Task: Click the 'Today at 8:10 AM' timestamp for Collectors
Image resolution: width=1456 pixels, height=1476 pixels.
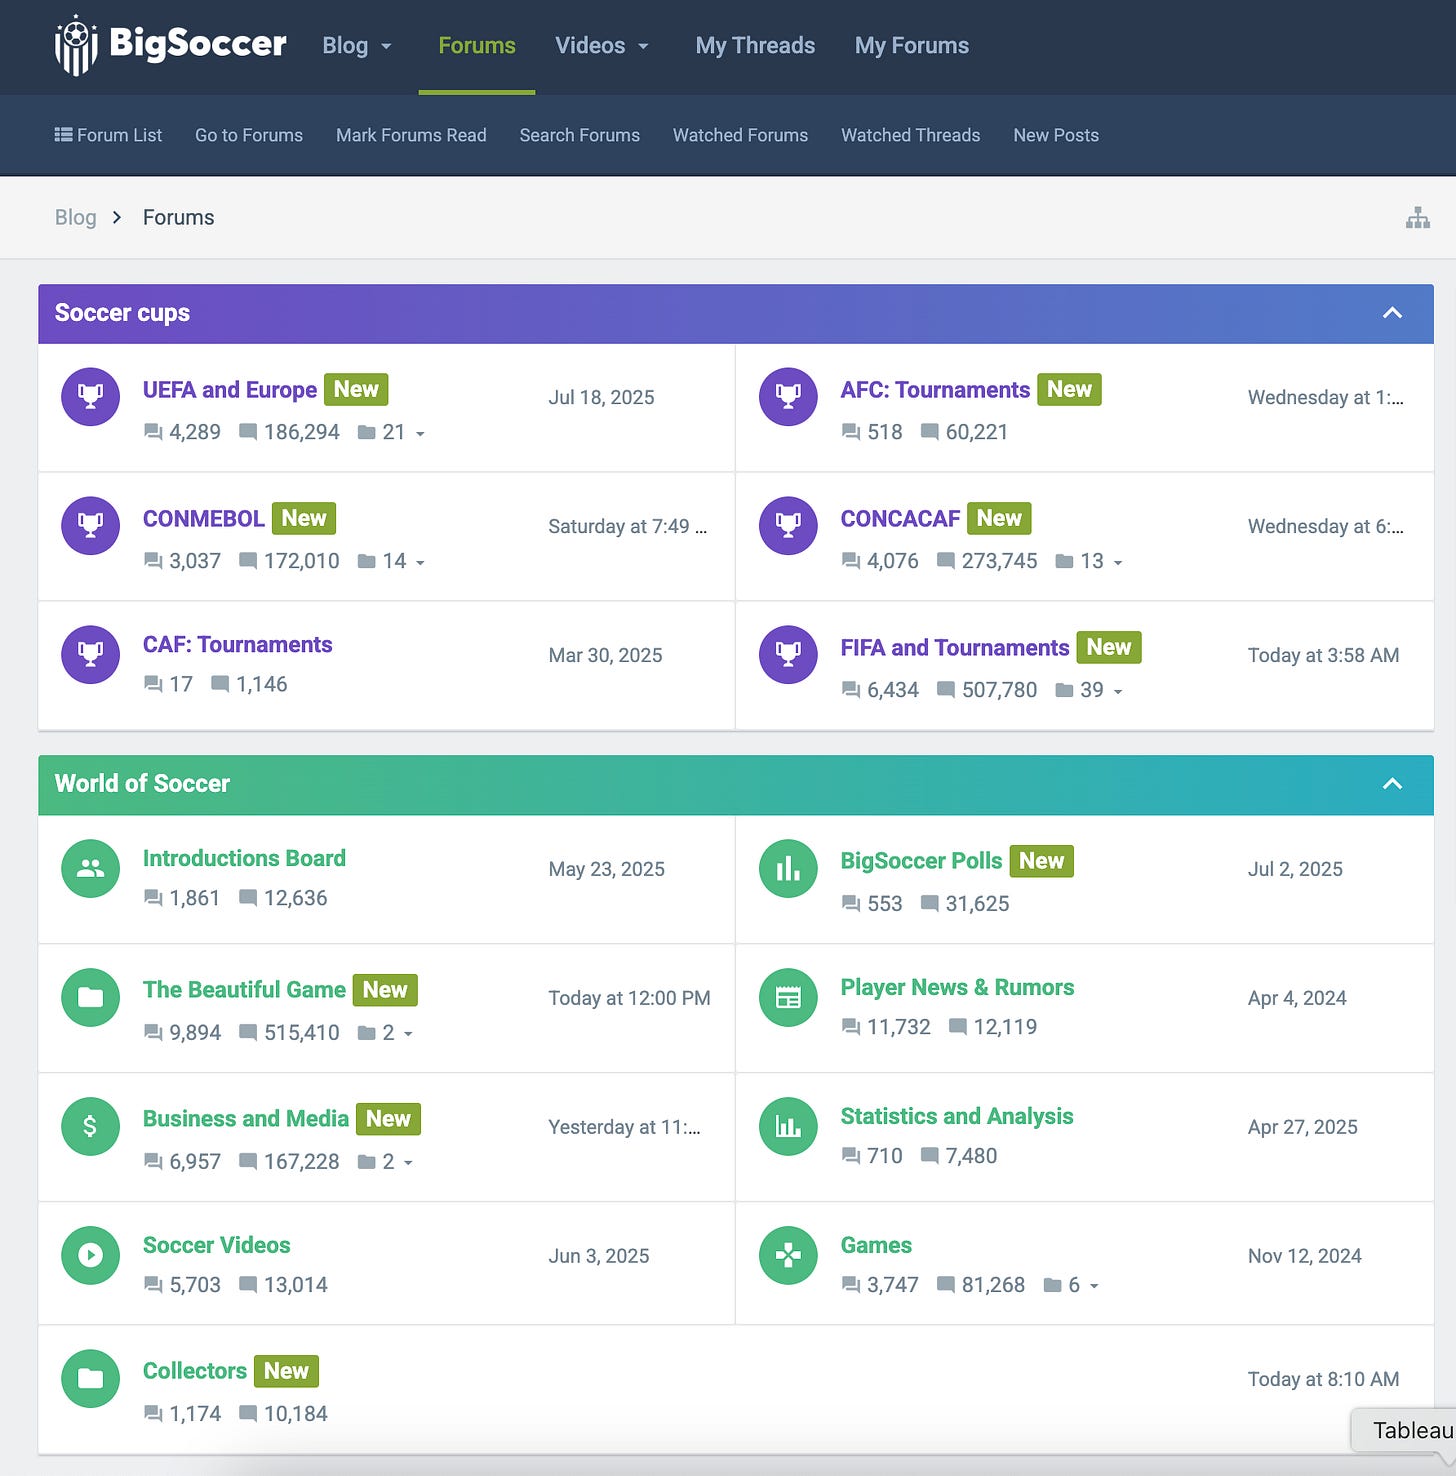Action: pos(1323,1380)
